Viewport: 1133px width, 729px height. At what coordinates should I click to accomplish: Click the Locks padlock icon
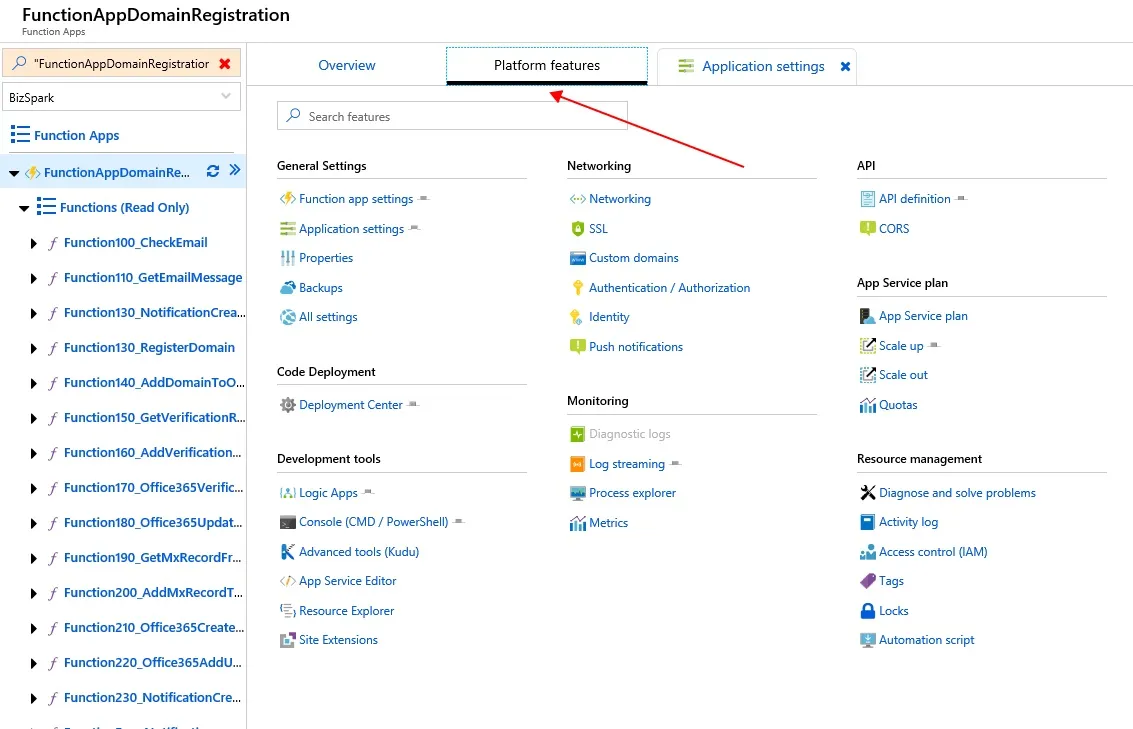click(868, 610)
